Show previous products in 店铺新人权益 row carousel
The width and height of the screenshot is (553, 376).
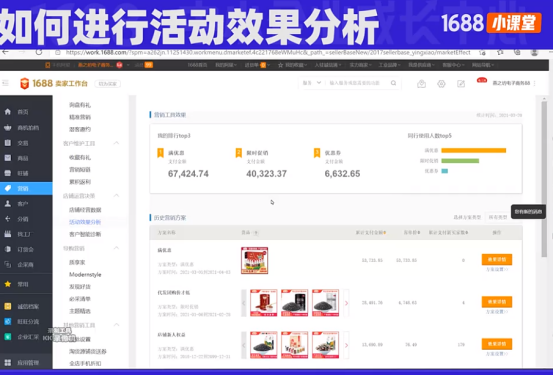[x=244, y=345]
